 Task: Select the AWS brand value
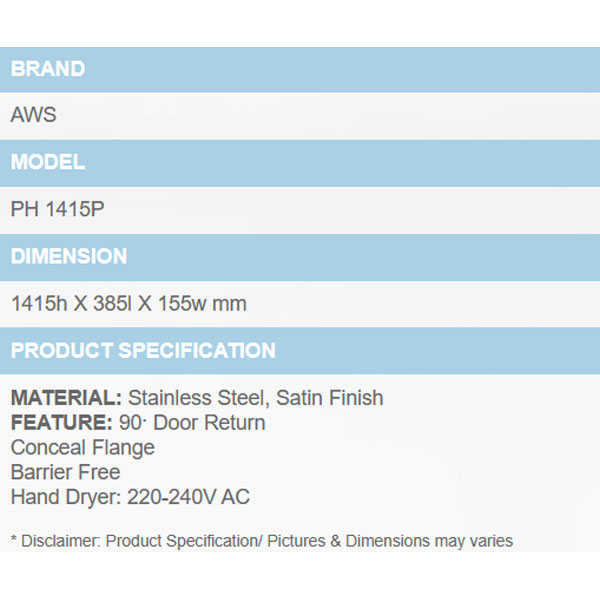coord(33,115)
